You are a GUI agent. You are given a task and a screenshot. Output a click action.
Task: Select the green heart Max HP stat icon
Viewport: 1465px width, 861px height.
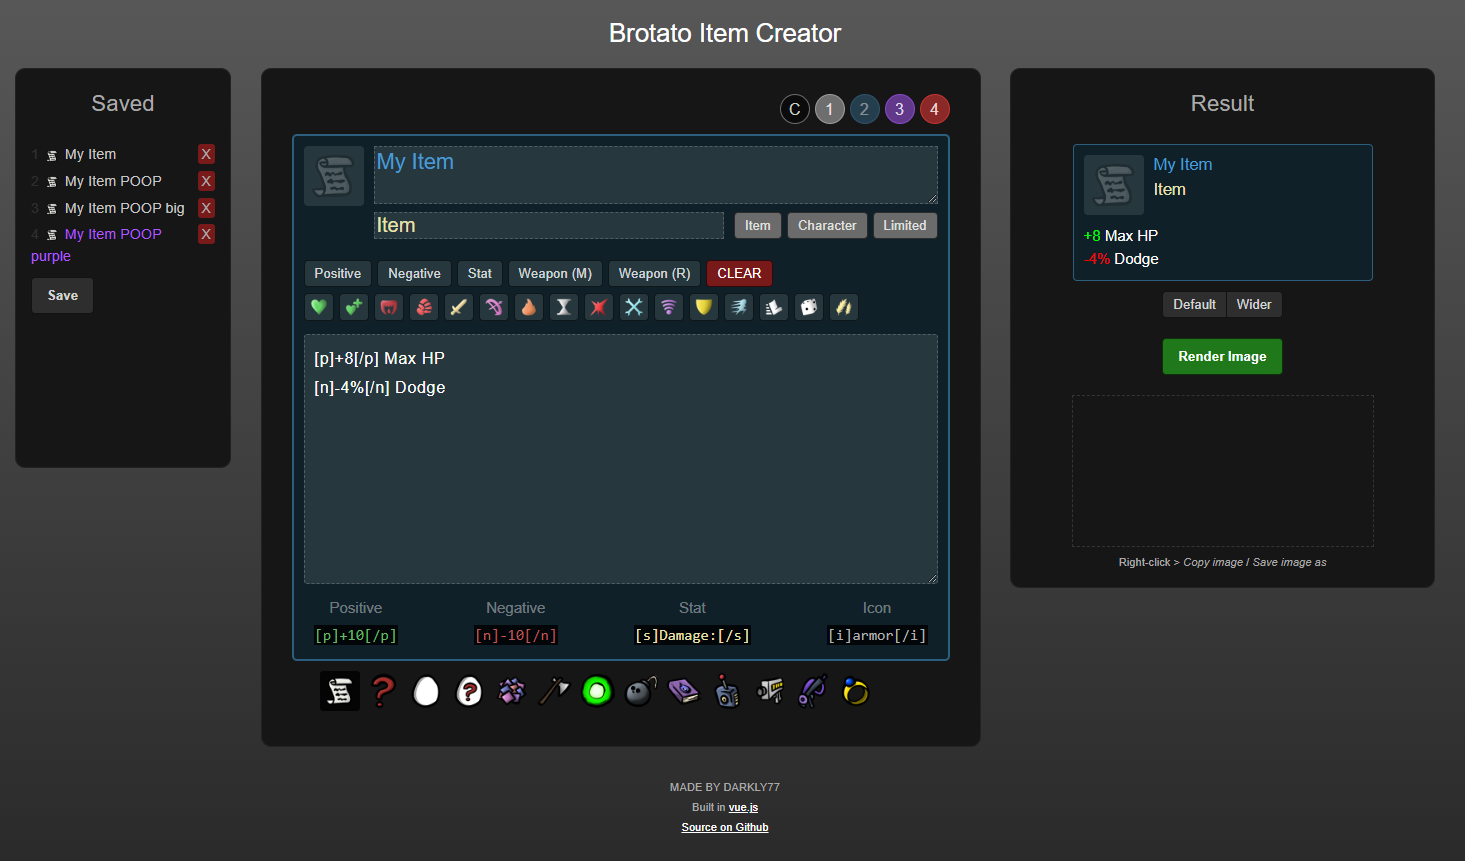[318, 307]
